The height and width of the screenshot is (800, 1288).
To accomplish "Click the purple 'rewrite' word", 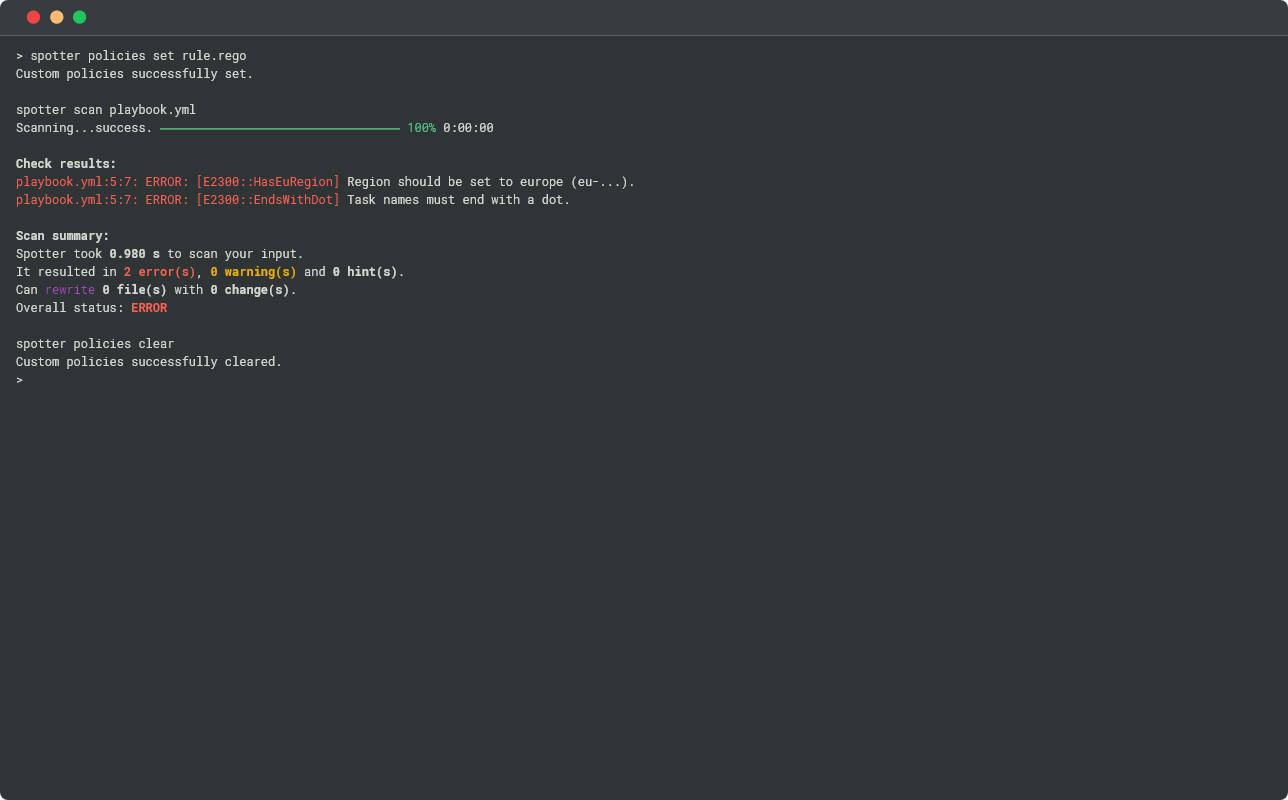I will [x=70, y=290].
